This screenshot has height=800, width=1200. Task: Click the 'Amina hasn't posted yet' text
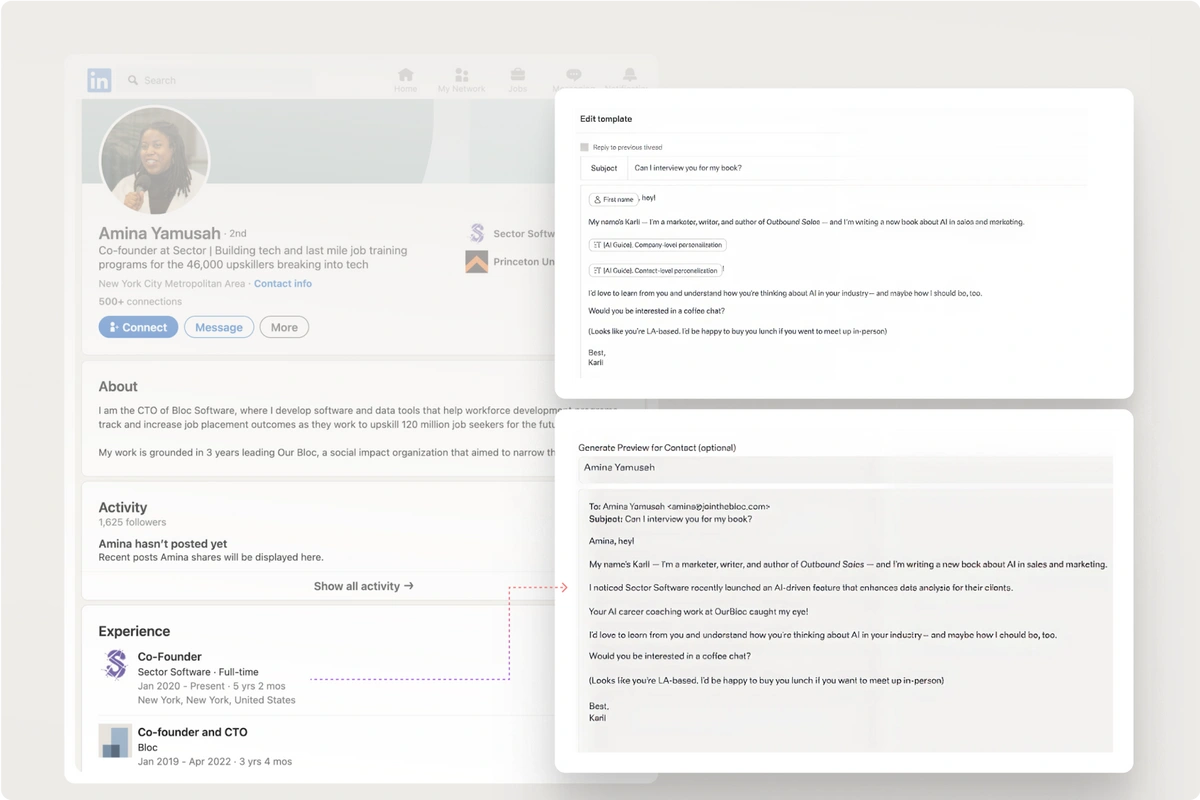click(162, 544)
